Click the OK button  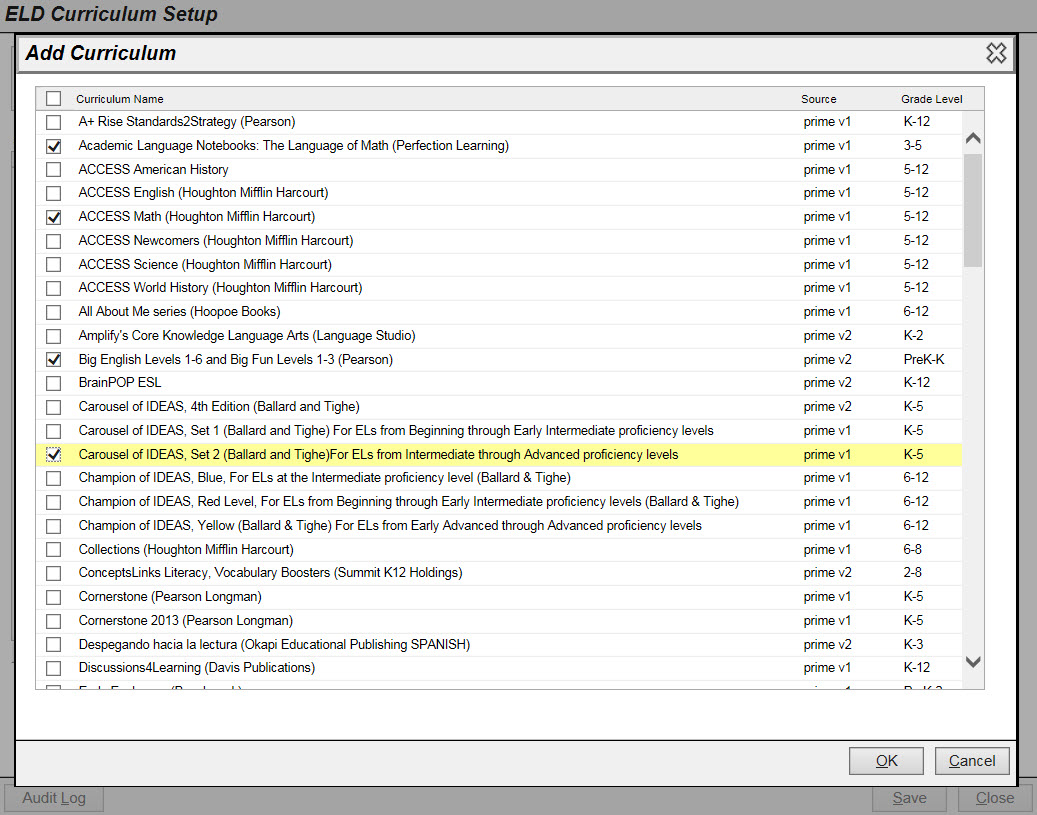(x=886, y=761)
